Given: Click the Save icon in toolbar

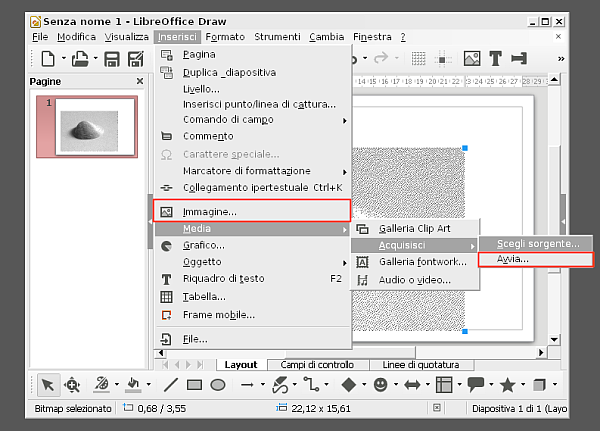Looking at the screenshot, I should (x=112, y=59).
